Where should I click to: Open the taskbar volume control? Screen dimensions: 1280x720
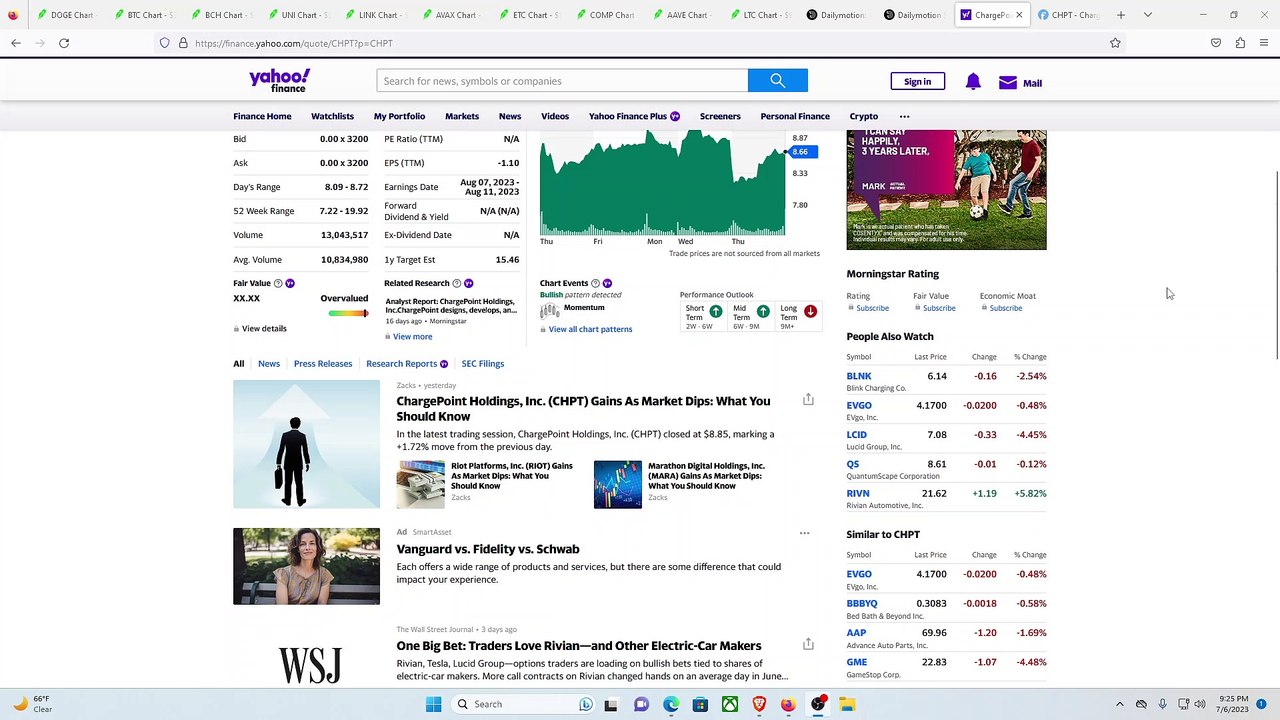[1200, 704]
